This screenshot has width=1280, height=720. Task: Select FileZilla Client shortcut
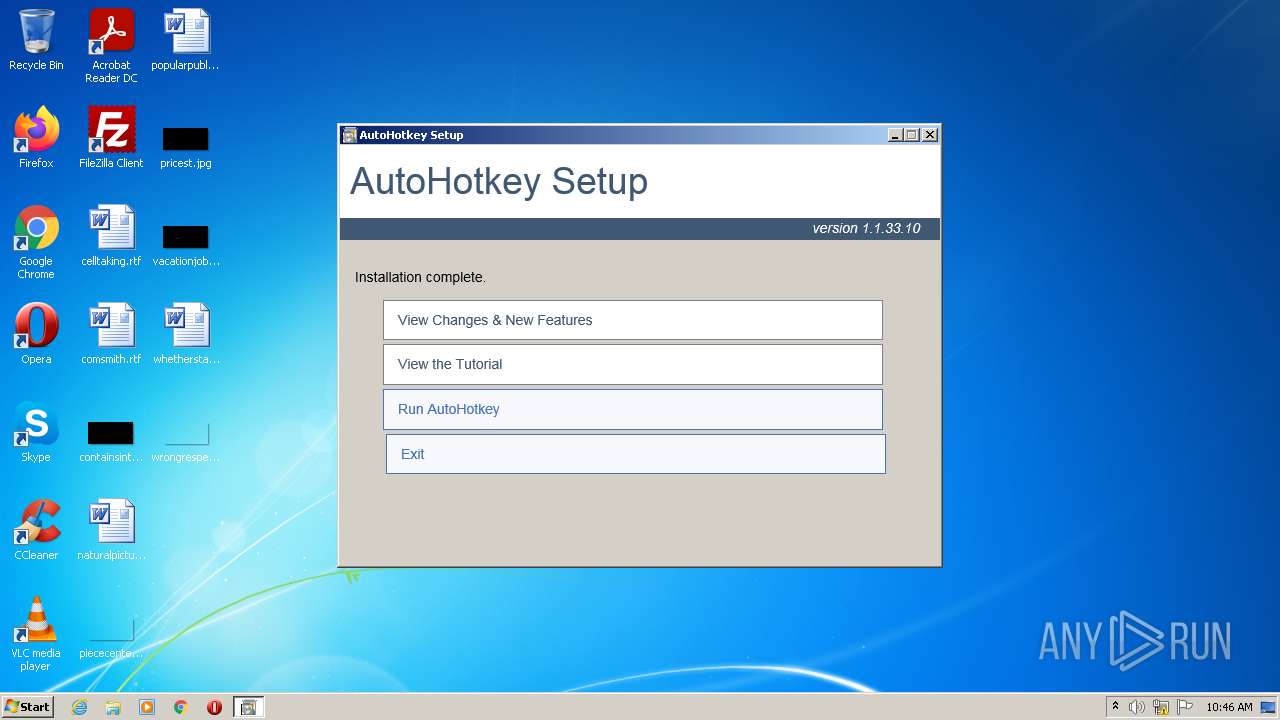click(111, 138)
